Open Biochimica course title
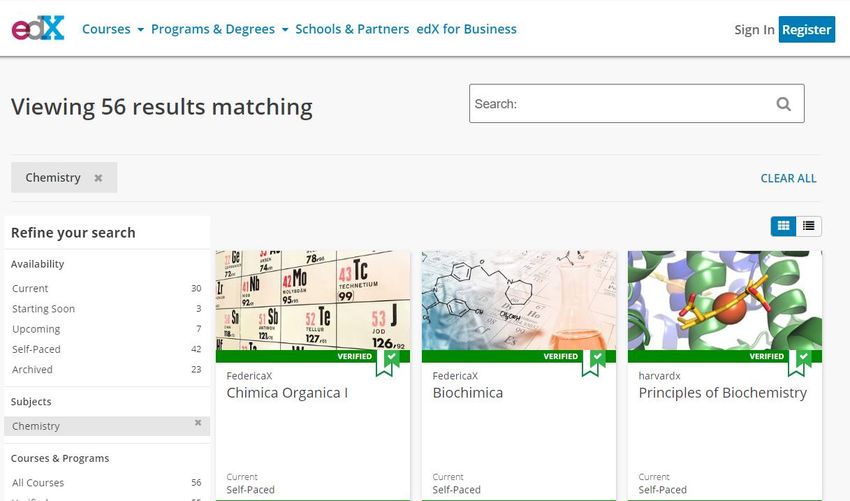The height and width of the screenshot is (501, 850). (x=468, y=393)
